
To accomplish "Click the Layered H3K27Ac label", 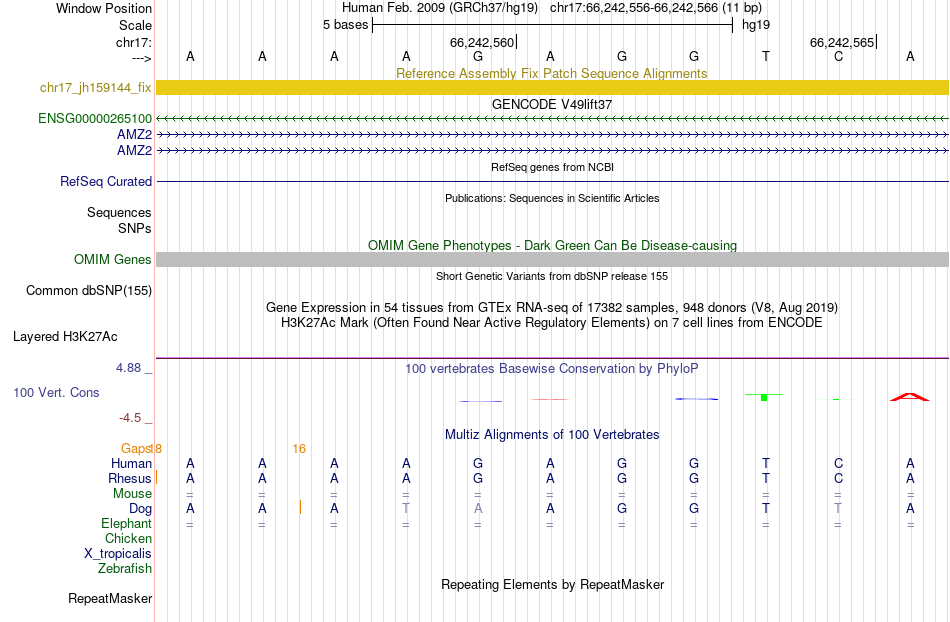I will [x=65, y=337].
